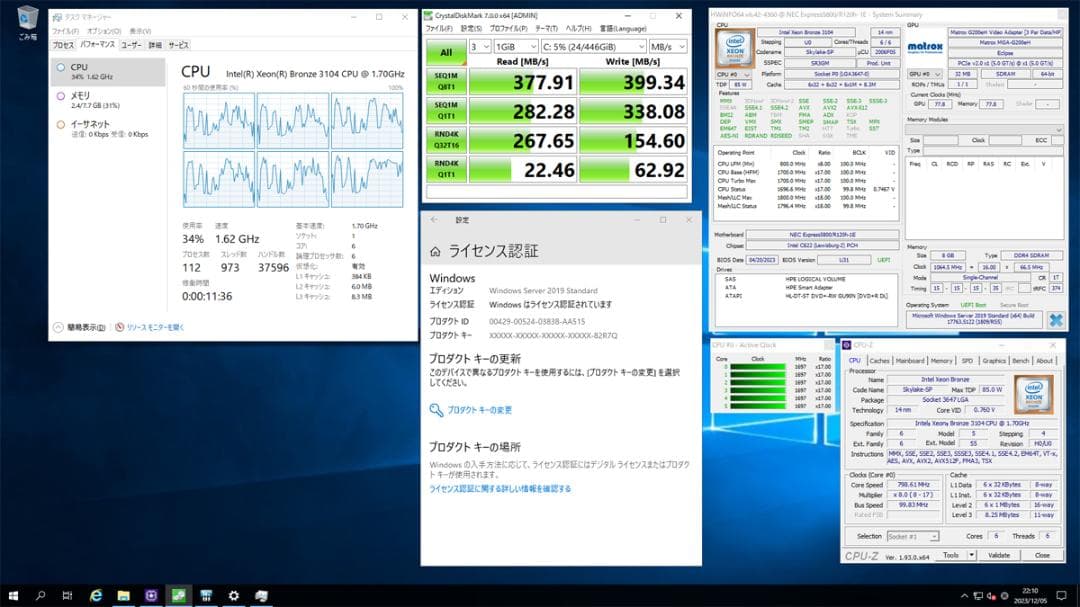Open Task View from the taskbar
1080x607 pixels.
coord(67,595)
